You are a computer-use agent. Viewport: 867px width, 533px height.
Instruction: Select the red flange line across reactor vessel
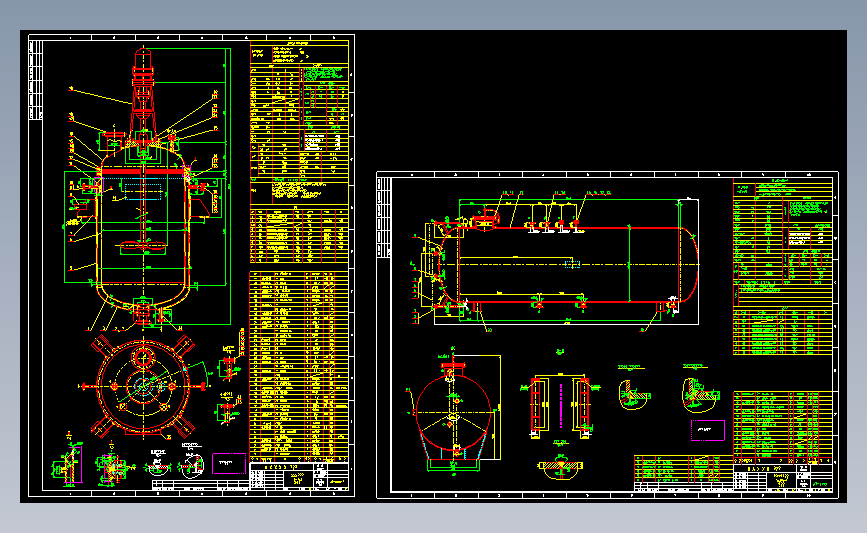pyautogui.click(x=143, y=172)
